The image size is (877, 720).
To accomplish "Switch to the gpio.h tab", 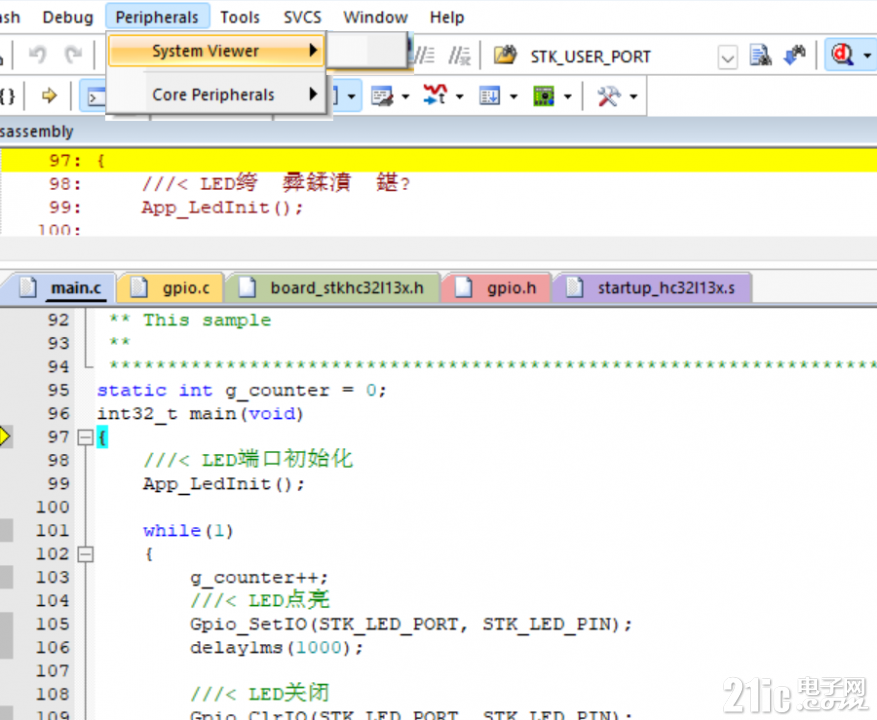I will coord(496,288).
